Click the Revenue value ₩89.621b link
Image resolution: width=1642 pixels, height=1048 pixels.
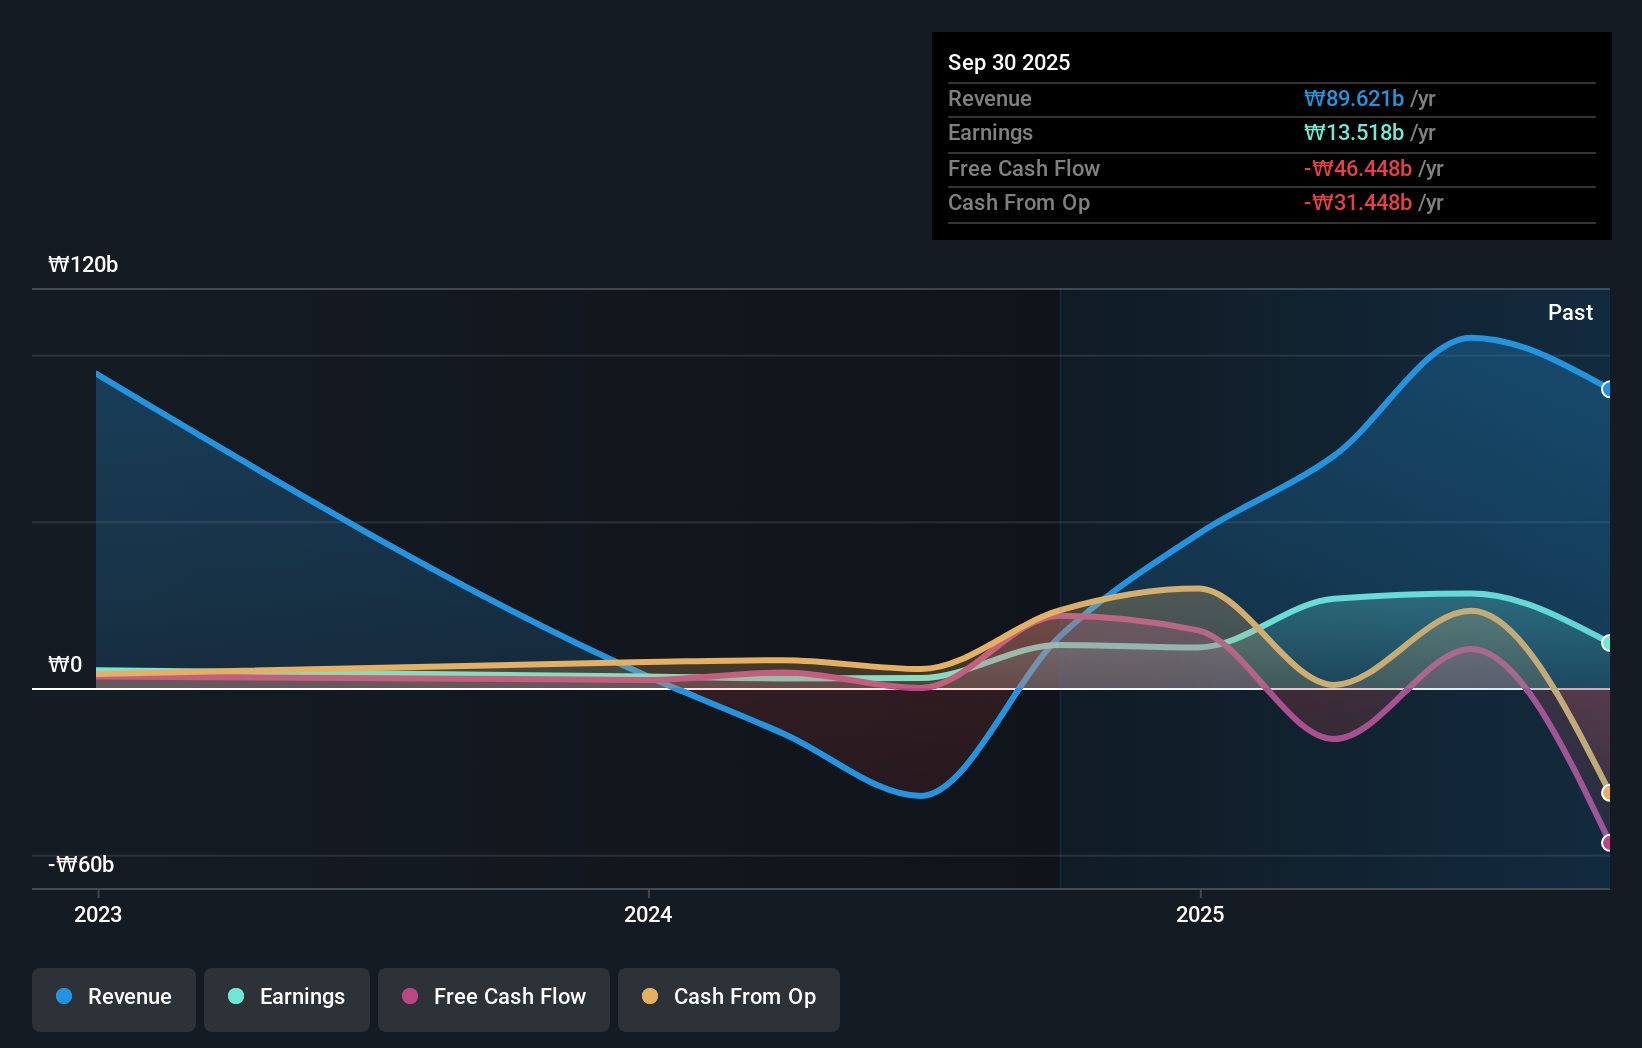pyautogui.click(x=1352, y=98)
